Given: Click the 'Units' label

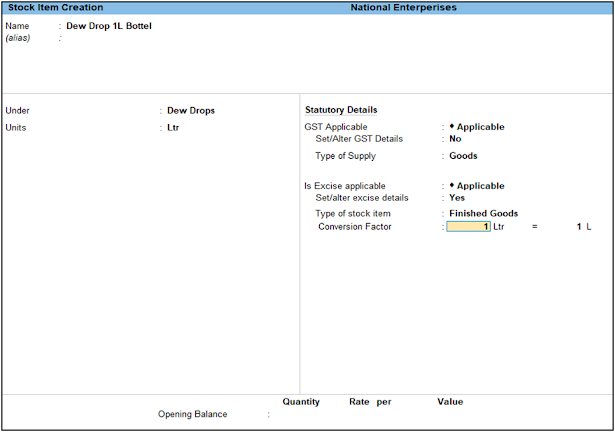Looking at the screenshot, I should coord(16,128).
